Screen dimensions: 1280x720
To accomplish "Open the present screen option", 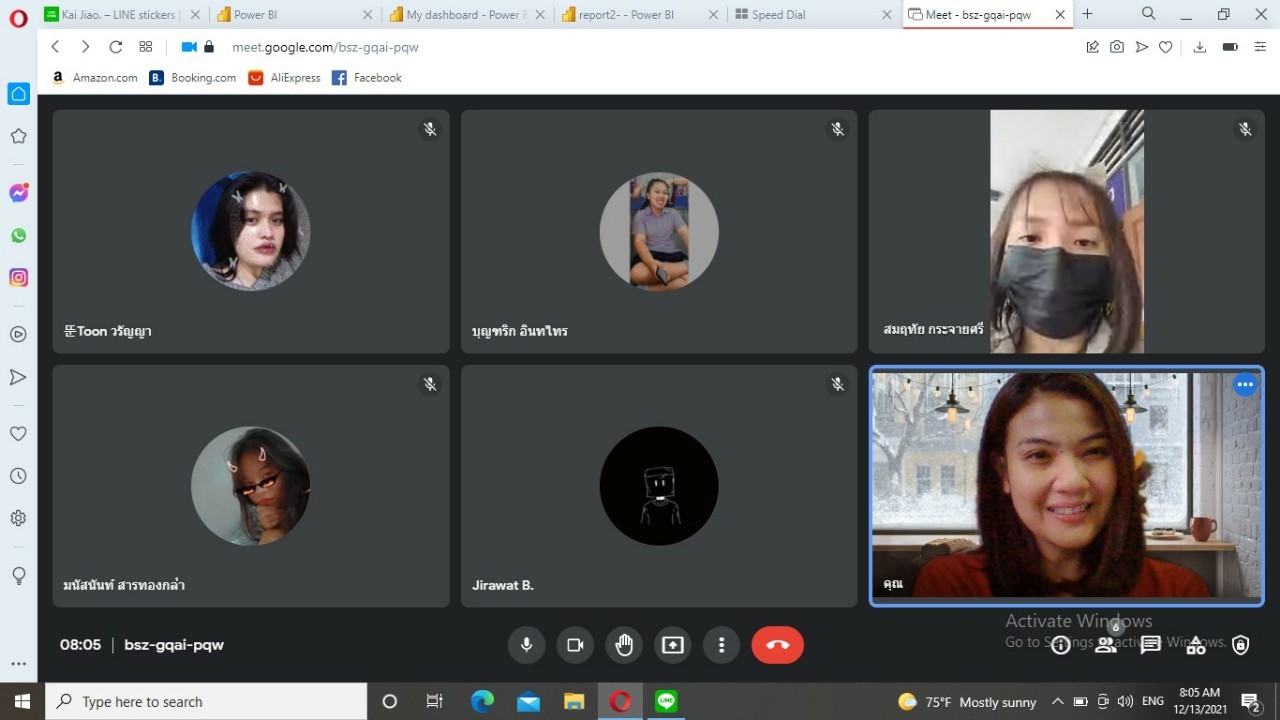I will [x=673, y=645].
